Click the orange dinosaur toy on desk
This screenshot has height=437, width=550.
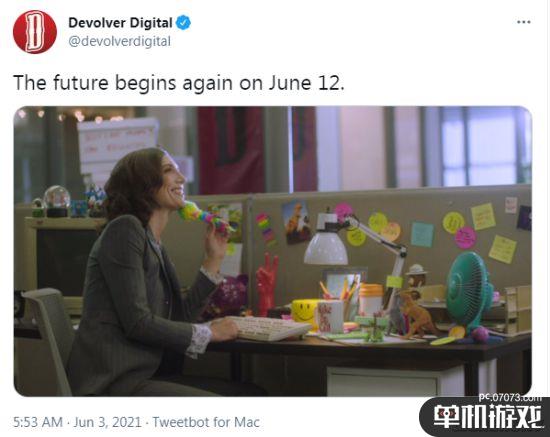(417, 315)
